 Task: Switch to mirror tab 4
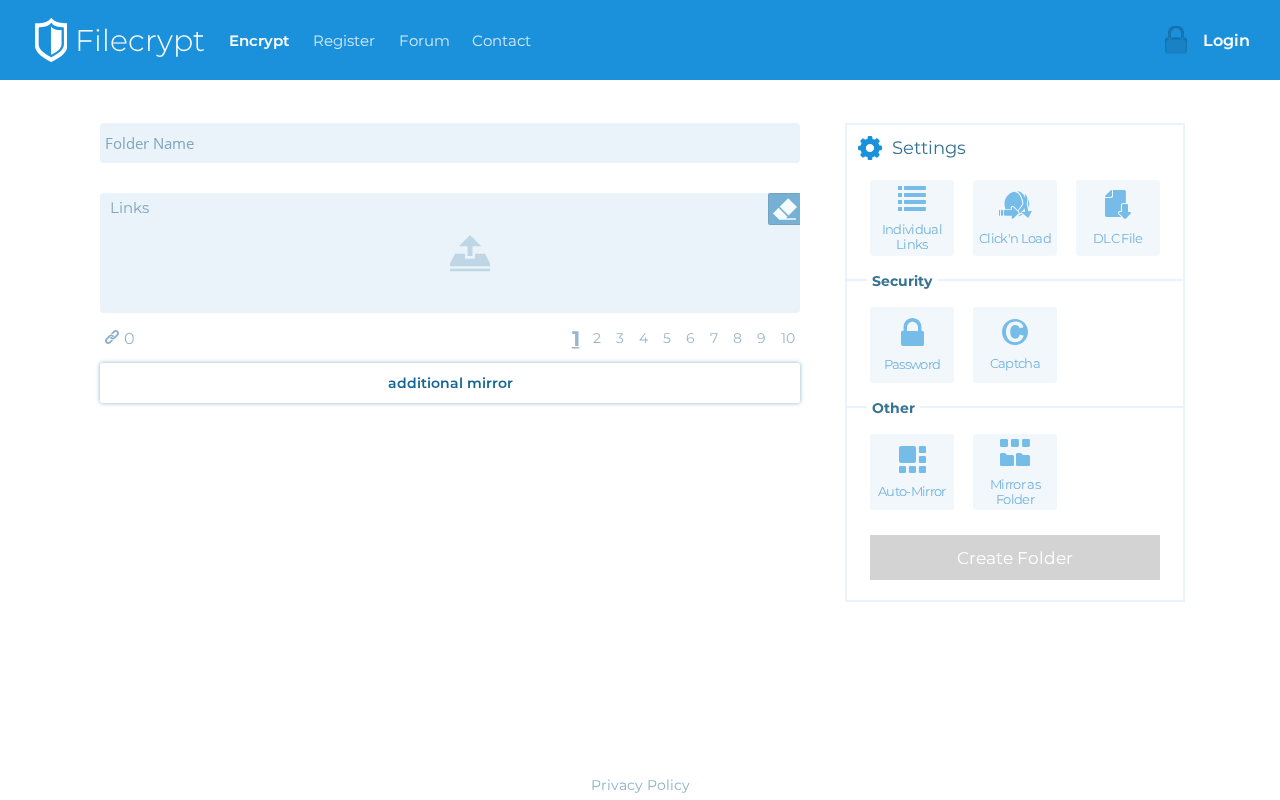pyautogui.click(x=644, y=338)
